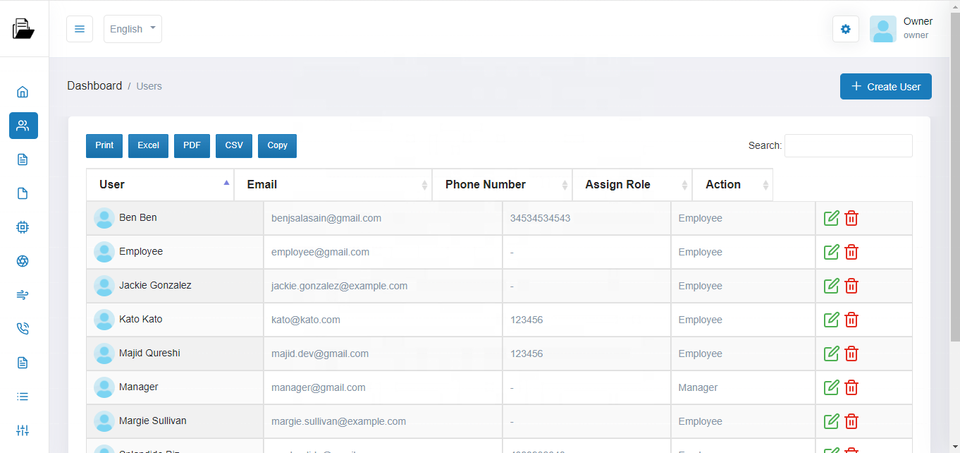Go to Dashboard breadcrumb link
960x453 pixels.
(x=94, y=86)
